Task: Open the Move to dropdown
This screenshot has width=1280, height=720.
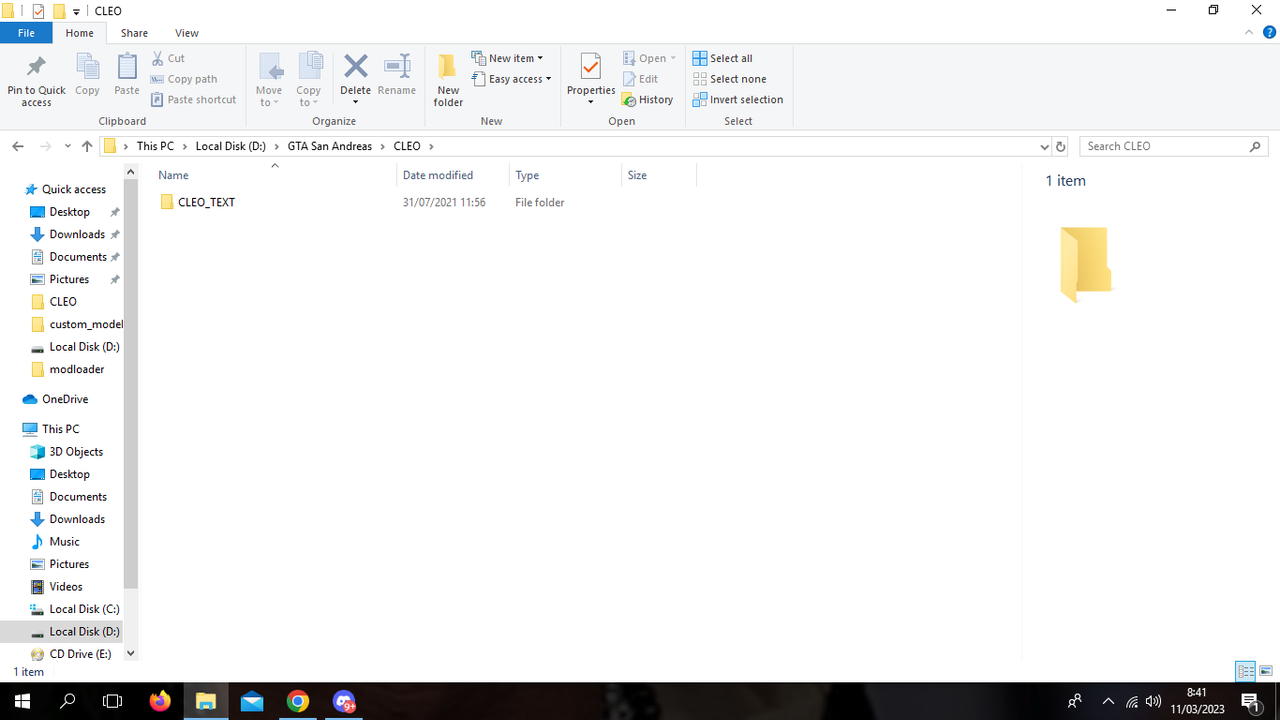Action: click(269, 80)
